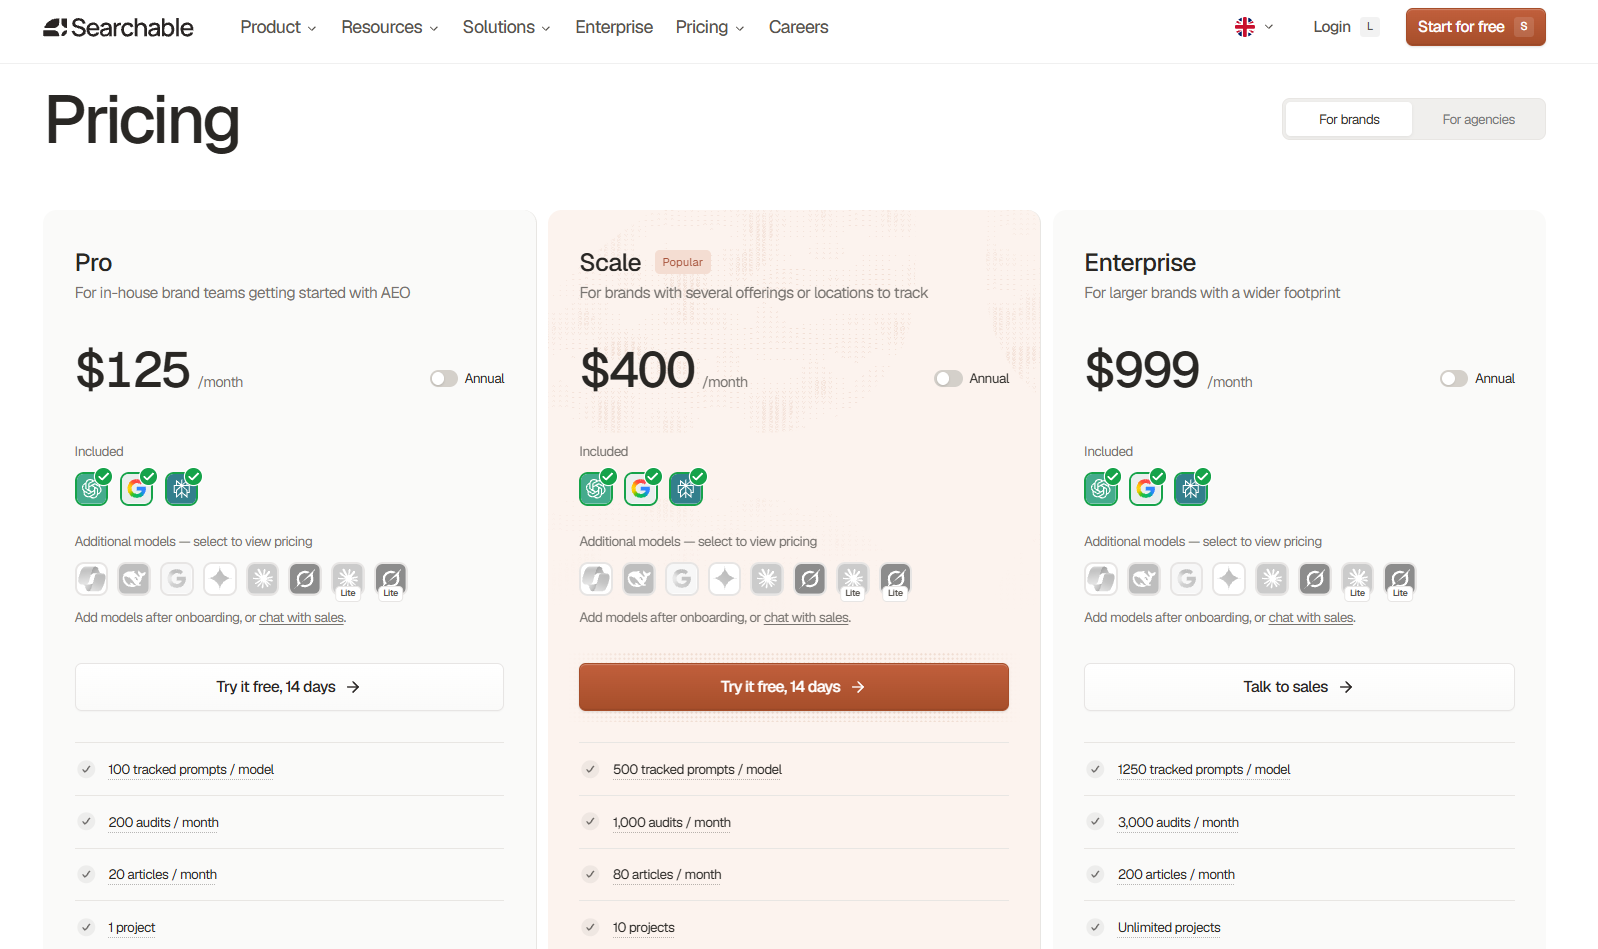Click "1,000 audits / month" text
Viewport: 1598px width, 949px height.
click(672, 822)
